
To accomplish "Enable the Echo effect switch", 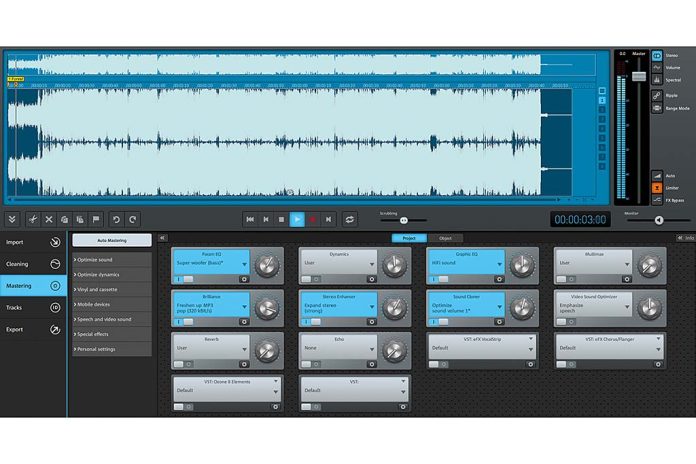I will coord(312,364).
